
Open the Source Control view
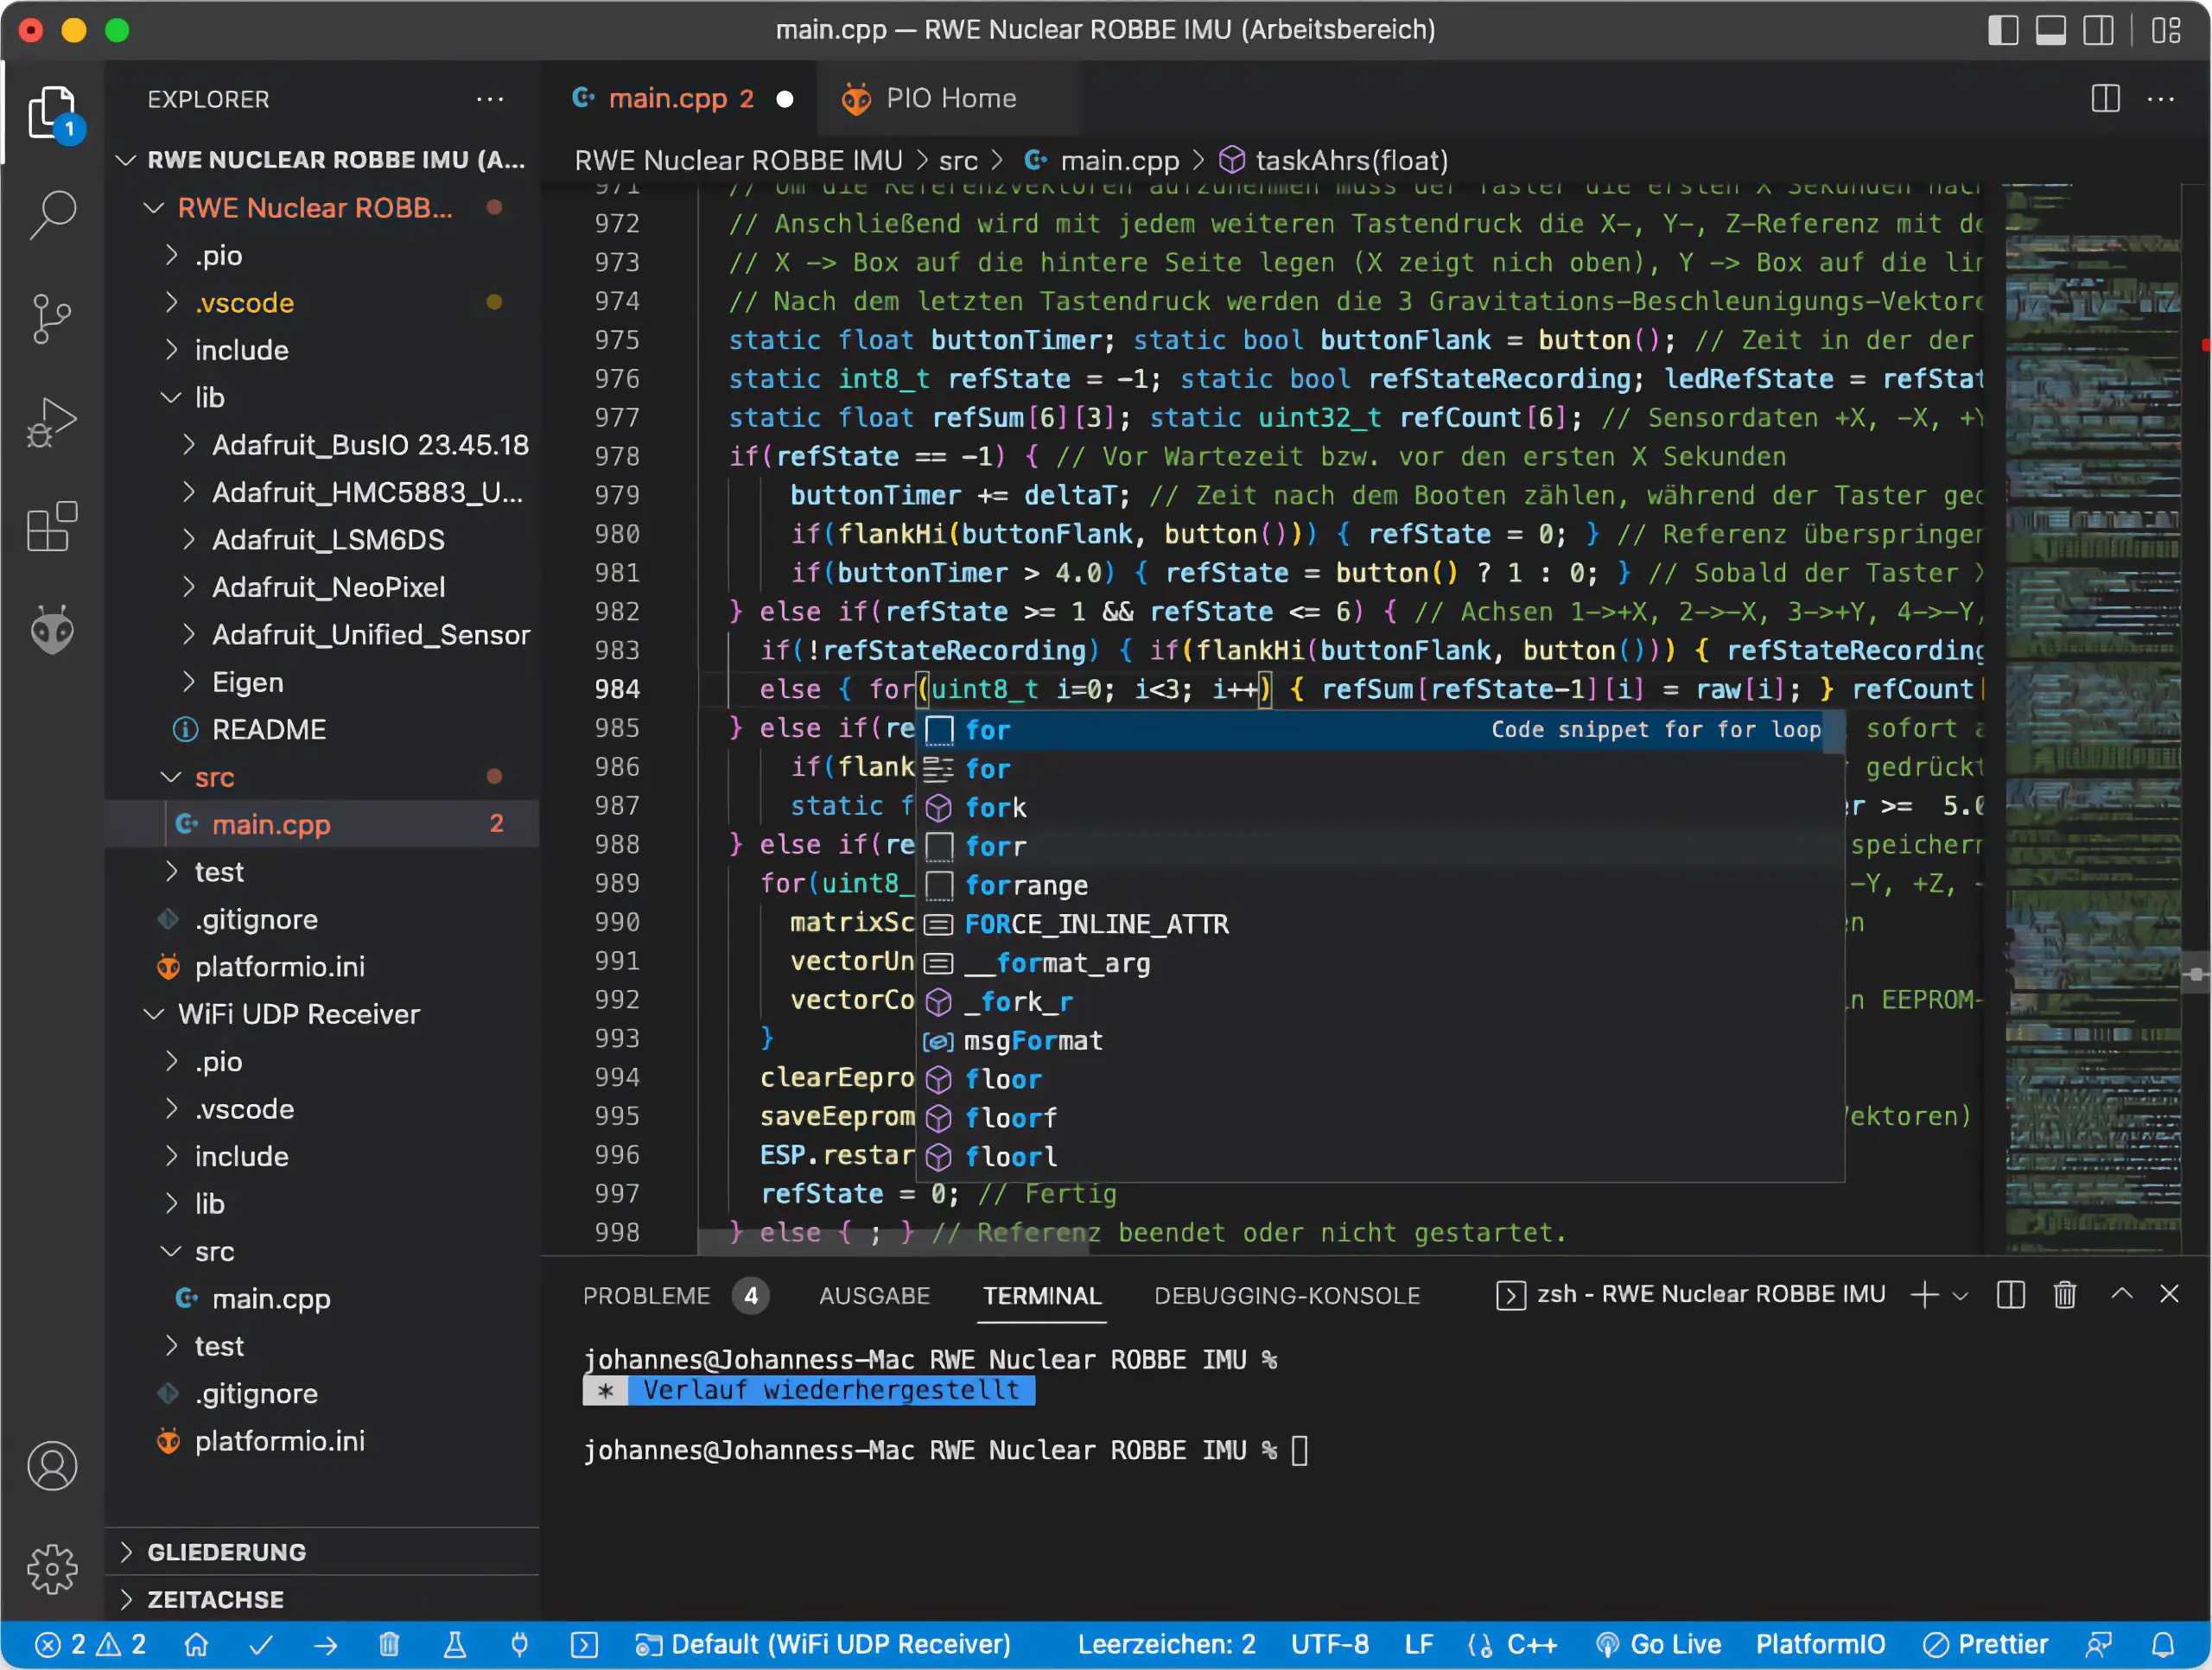(52, 318)
